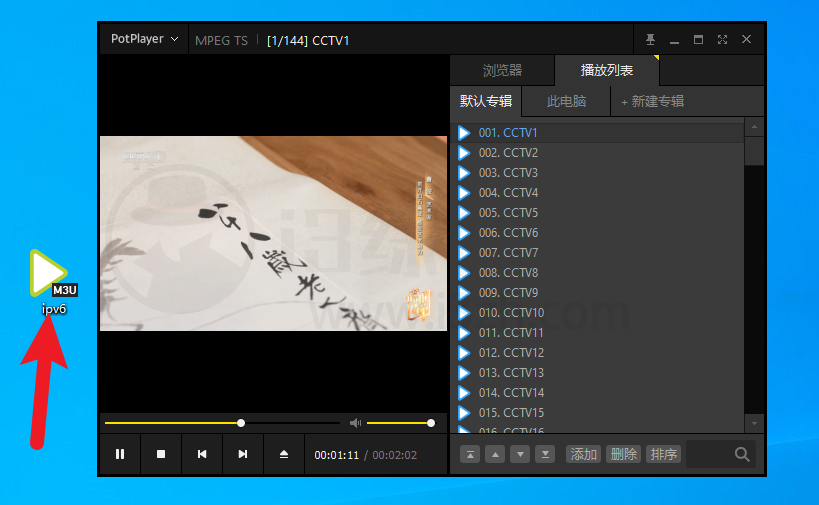Move selected playlist item up
The width and height of the screenshot is (819, 505).
coord(495,454)
